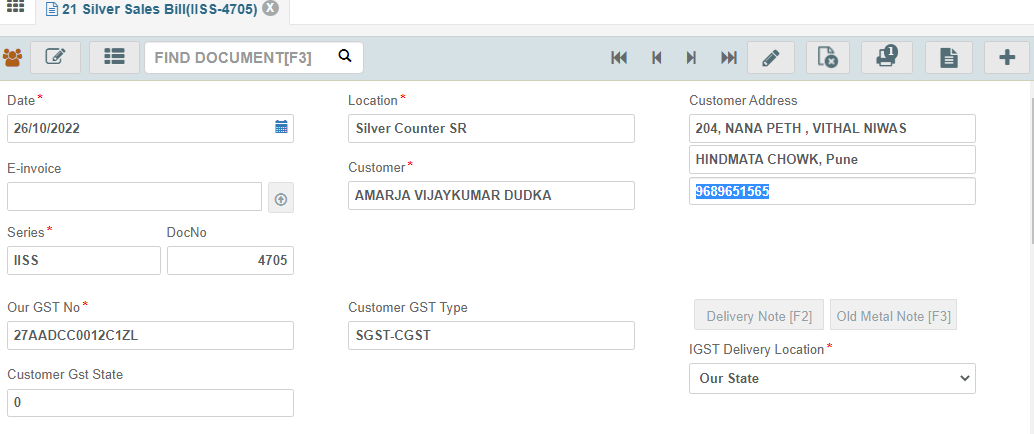This screenshot has height=434, width=1034.
Task: Jump to the first document record
Action: click(619, 58)
